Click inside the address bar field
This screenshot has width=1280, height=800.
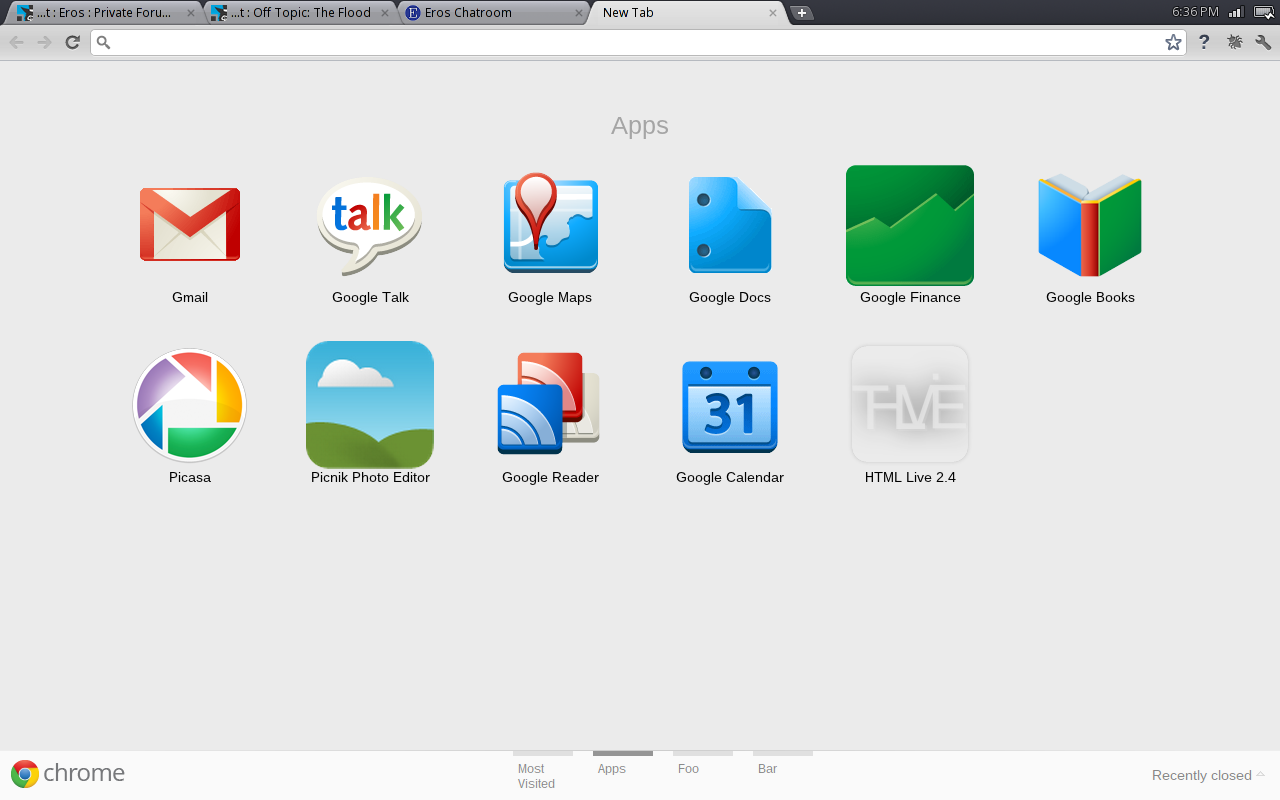pyautogui.click(x=638, y=42)
